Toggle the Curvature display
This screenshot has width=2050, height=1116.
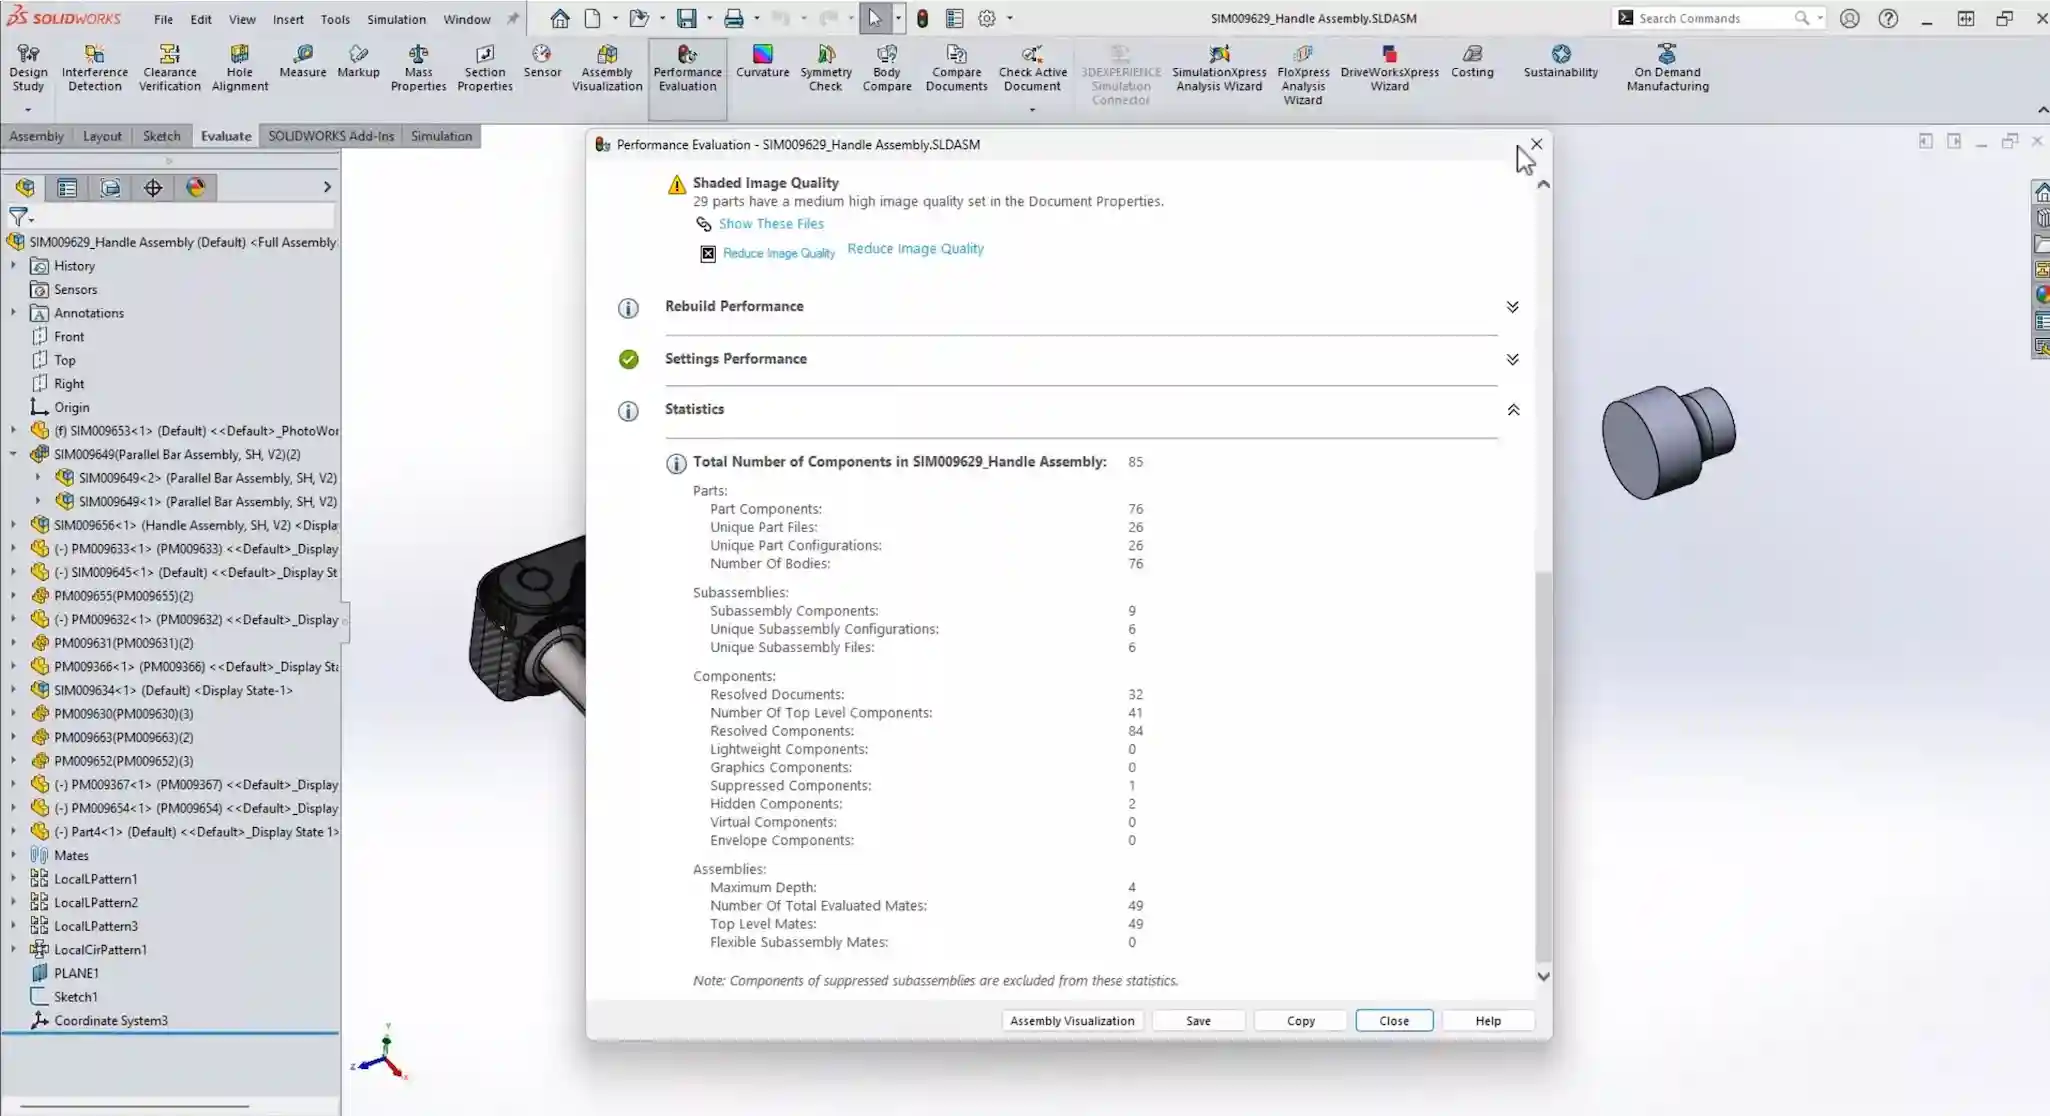coord(763,61)
